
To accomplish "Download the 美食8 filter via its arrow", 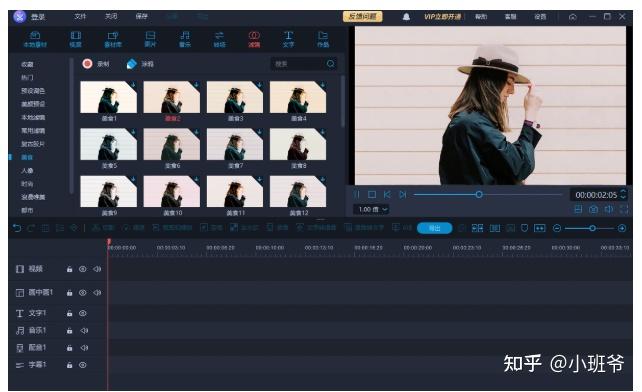I will point(323,131).
